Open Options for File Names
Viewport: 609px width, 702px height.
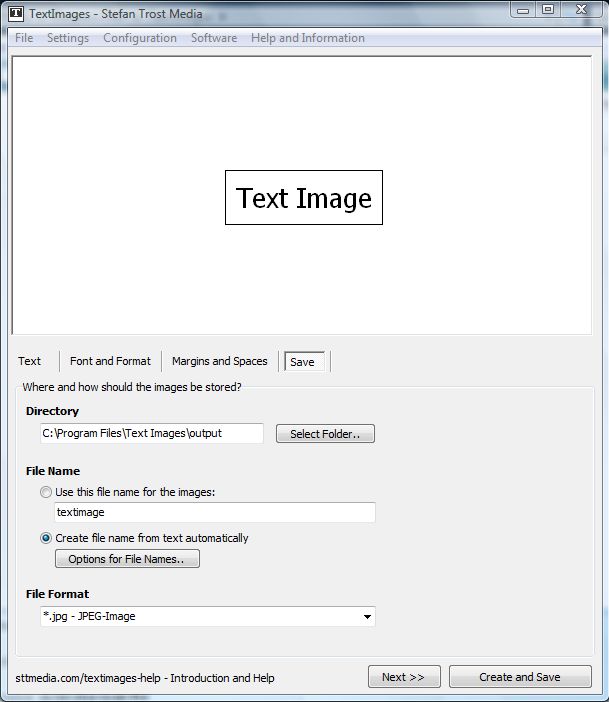[x=127, y=559]
